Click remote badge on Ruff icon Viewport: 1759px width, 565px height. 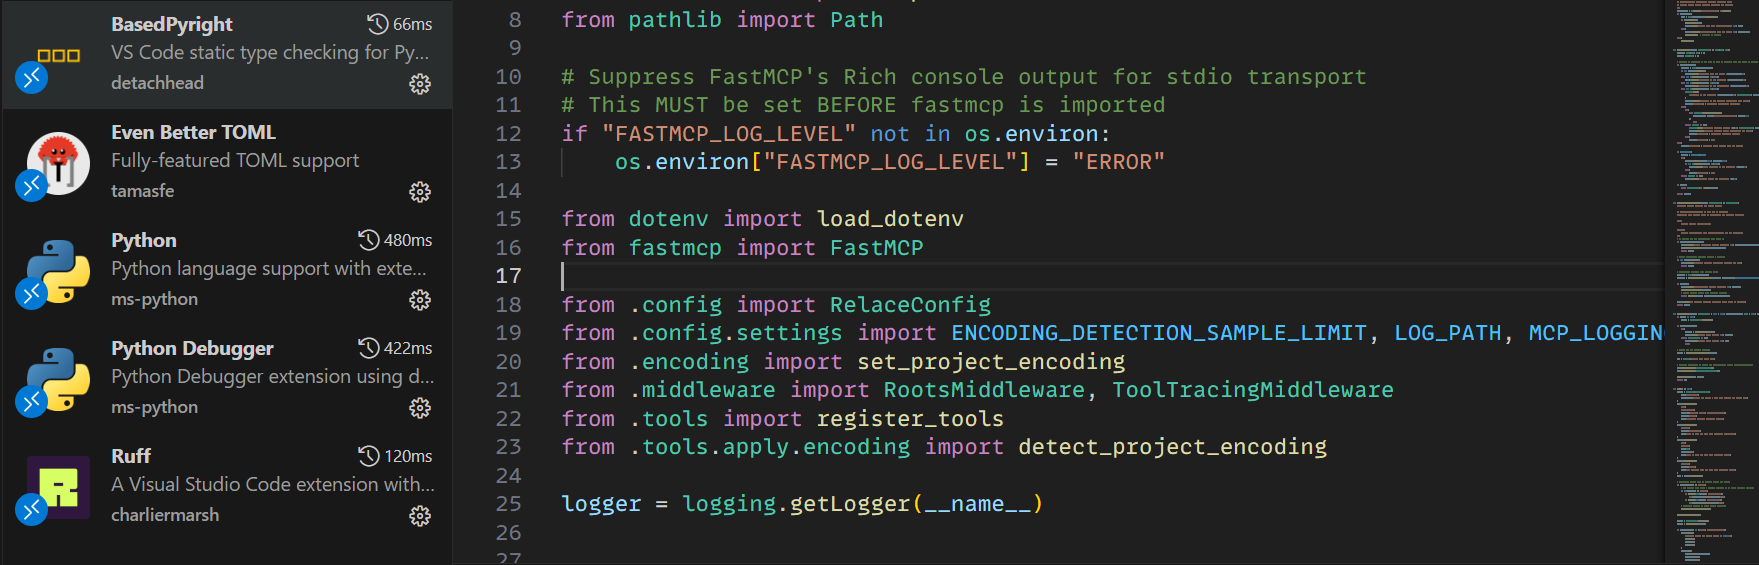click(32, 509)
